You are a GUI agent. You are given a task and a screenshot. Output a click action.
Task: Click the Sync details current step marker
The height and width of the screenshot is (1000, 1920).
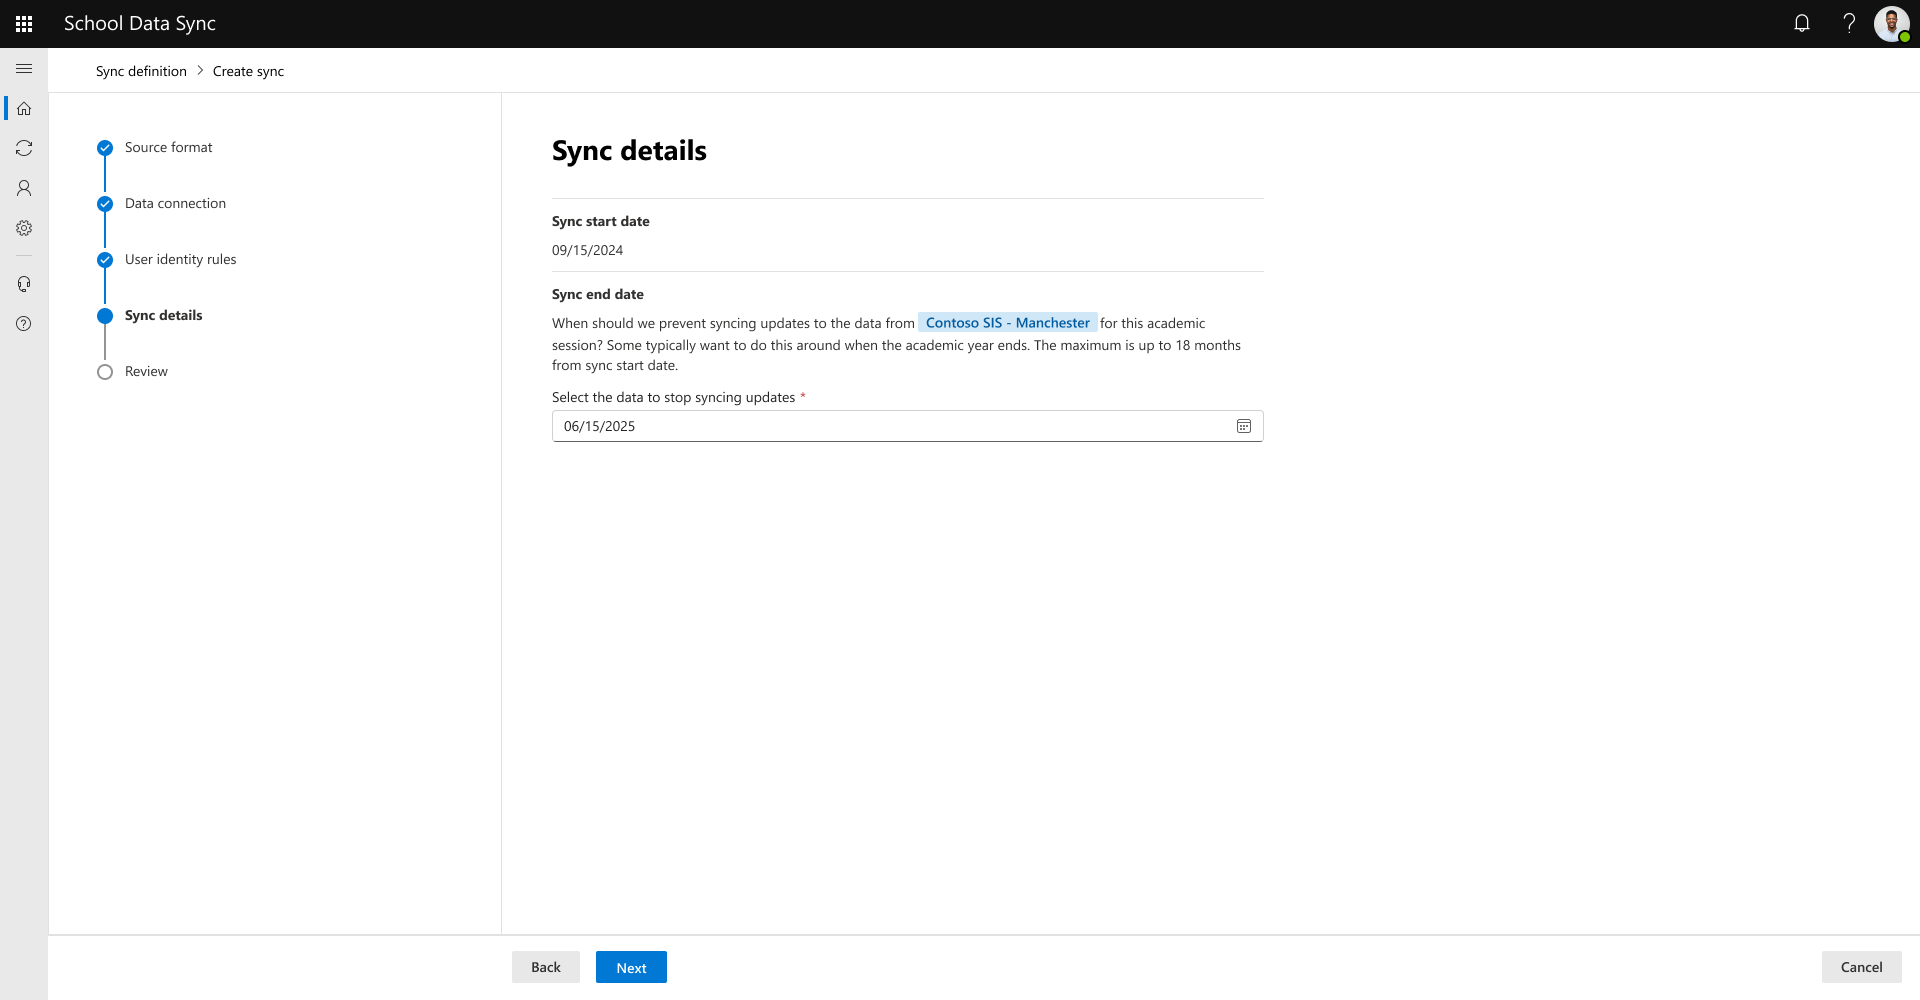[x=105, y=316]
